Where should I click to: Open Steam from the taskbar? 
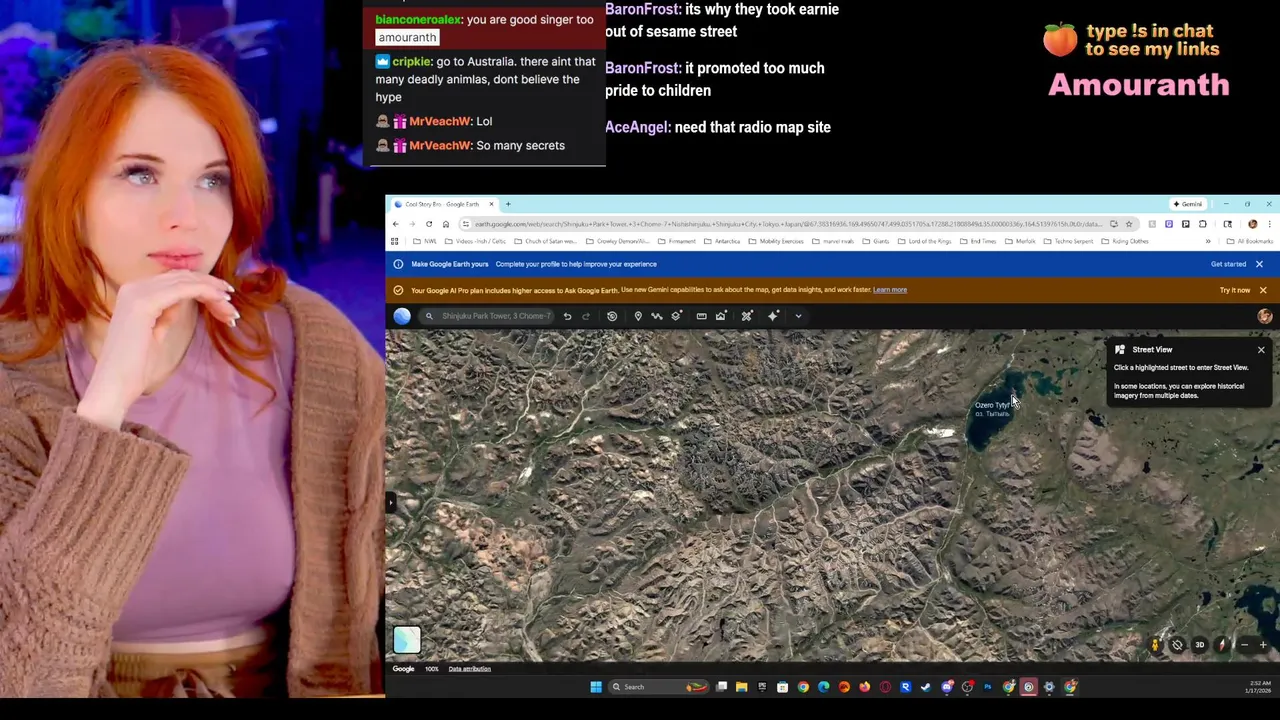[x=926, y=687]
